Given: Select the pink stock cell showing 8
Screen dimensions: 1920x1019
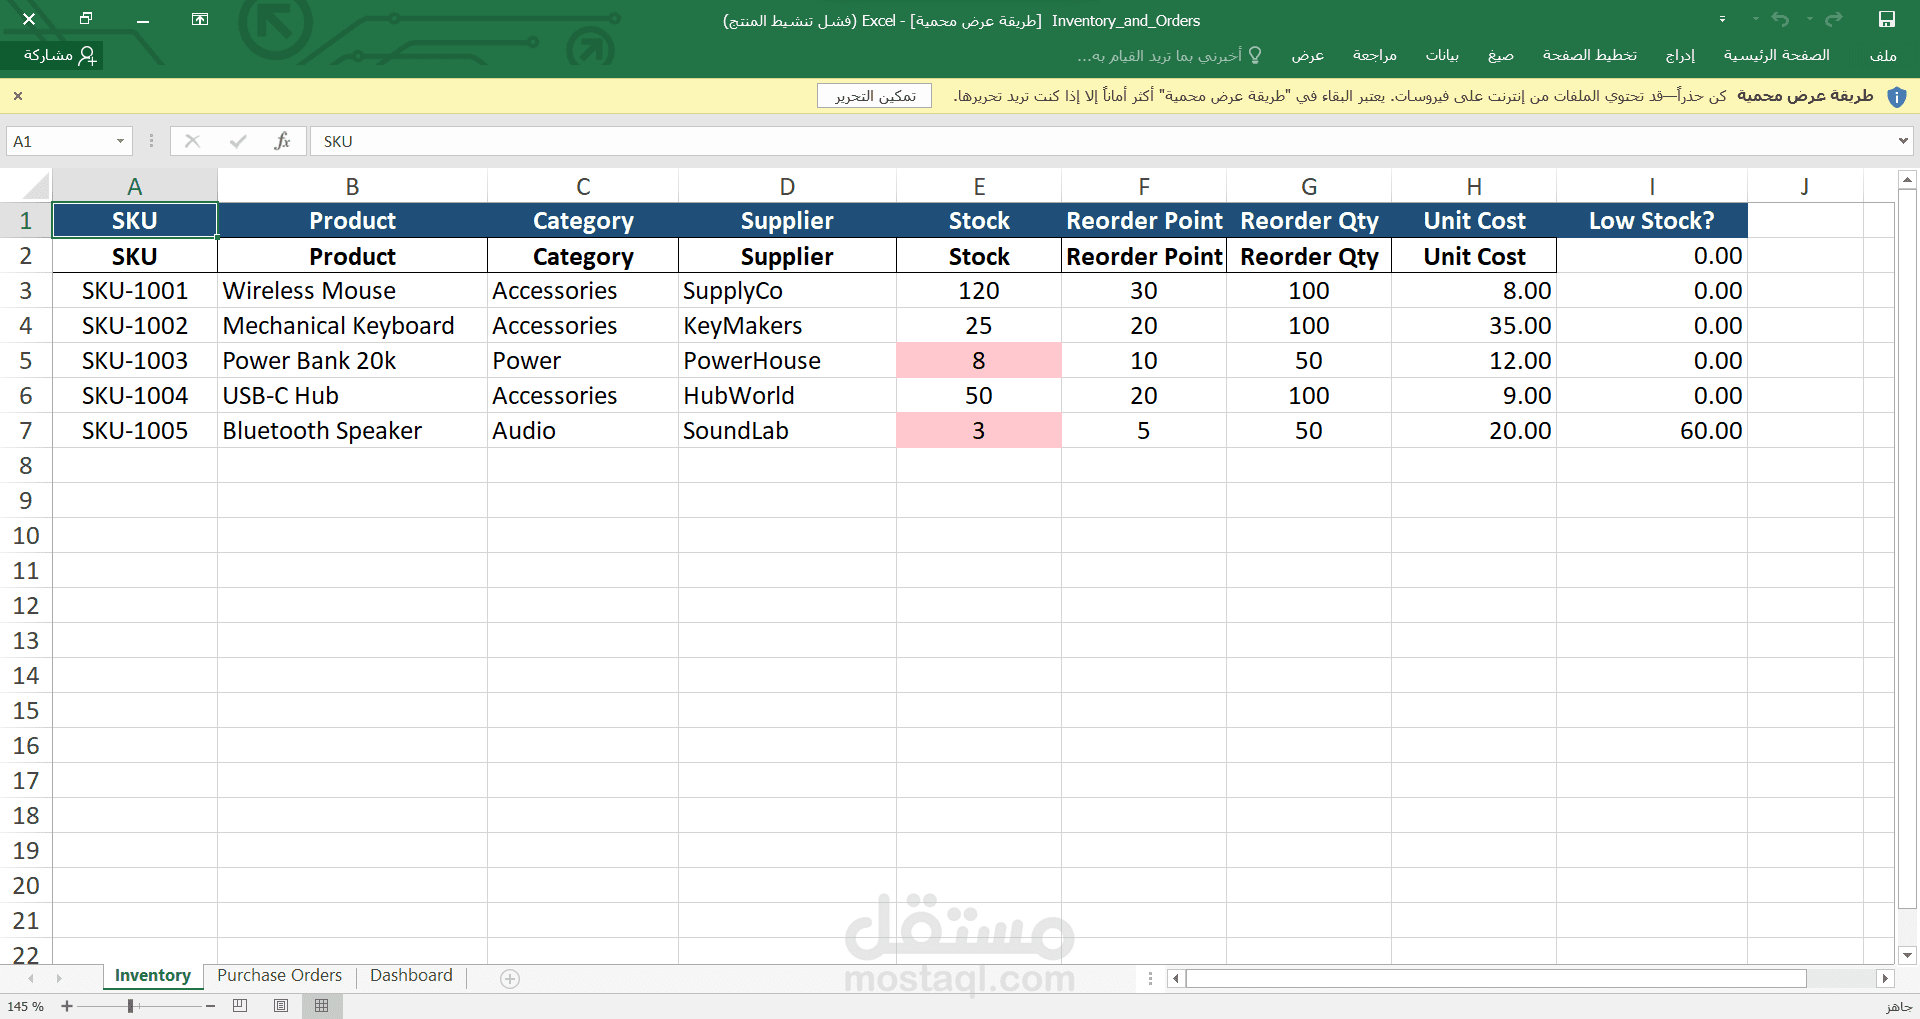Looking at the screenshot, I should click(x=979, y=361).
